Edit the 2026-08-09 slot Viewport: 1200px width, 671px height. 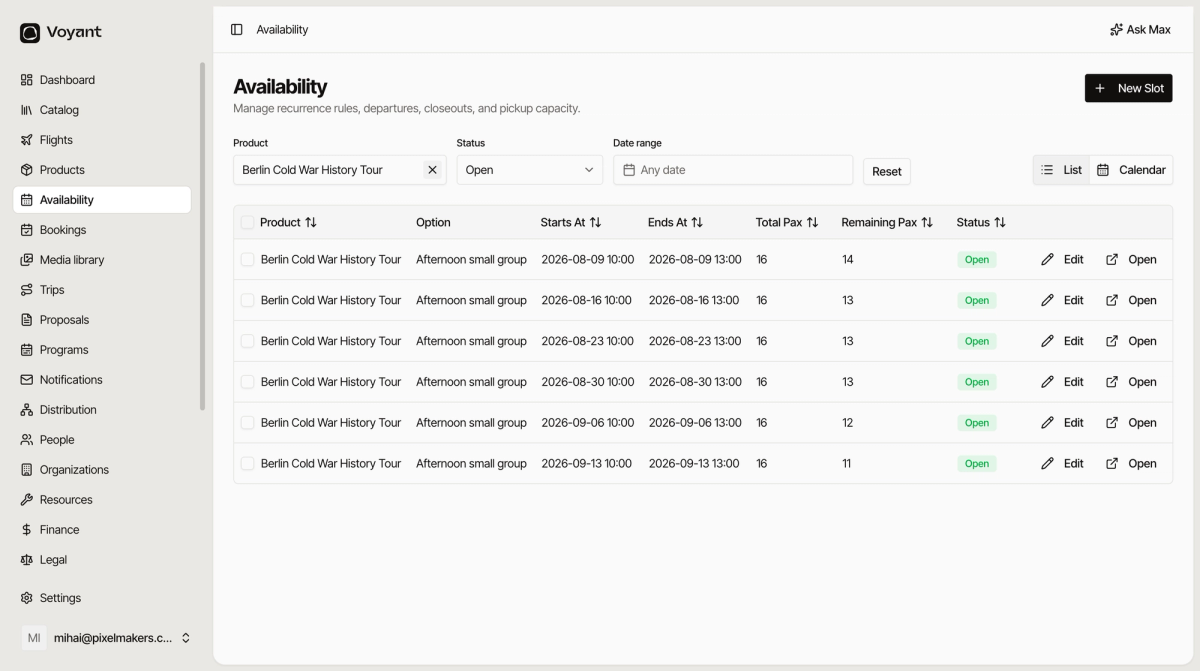(1062, 259)
